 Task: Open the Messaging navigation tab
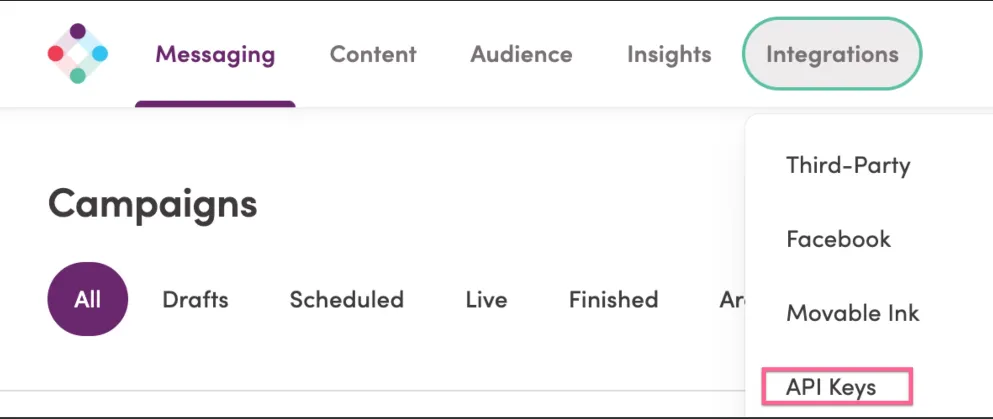pos(215,54)
